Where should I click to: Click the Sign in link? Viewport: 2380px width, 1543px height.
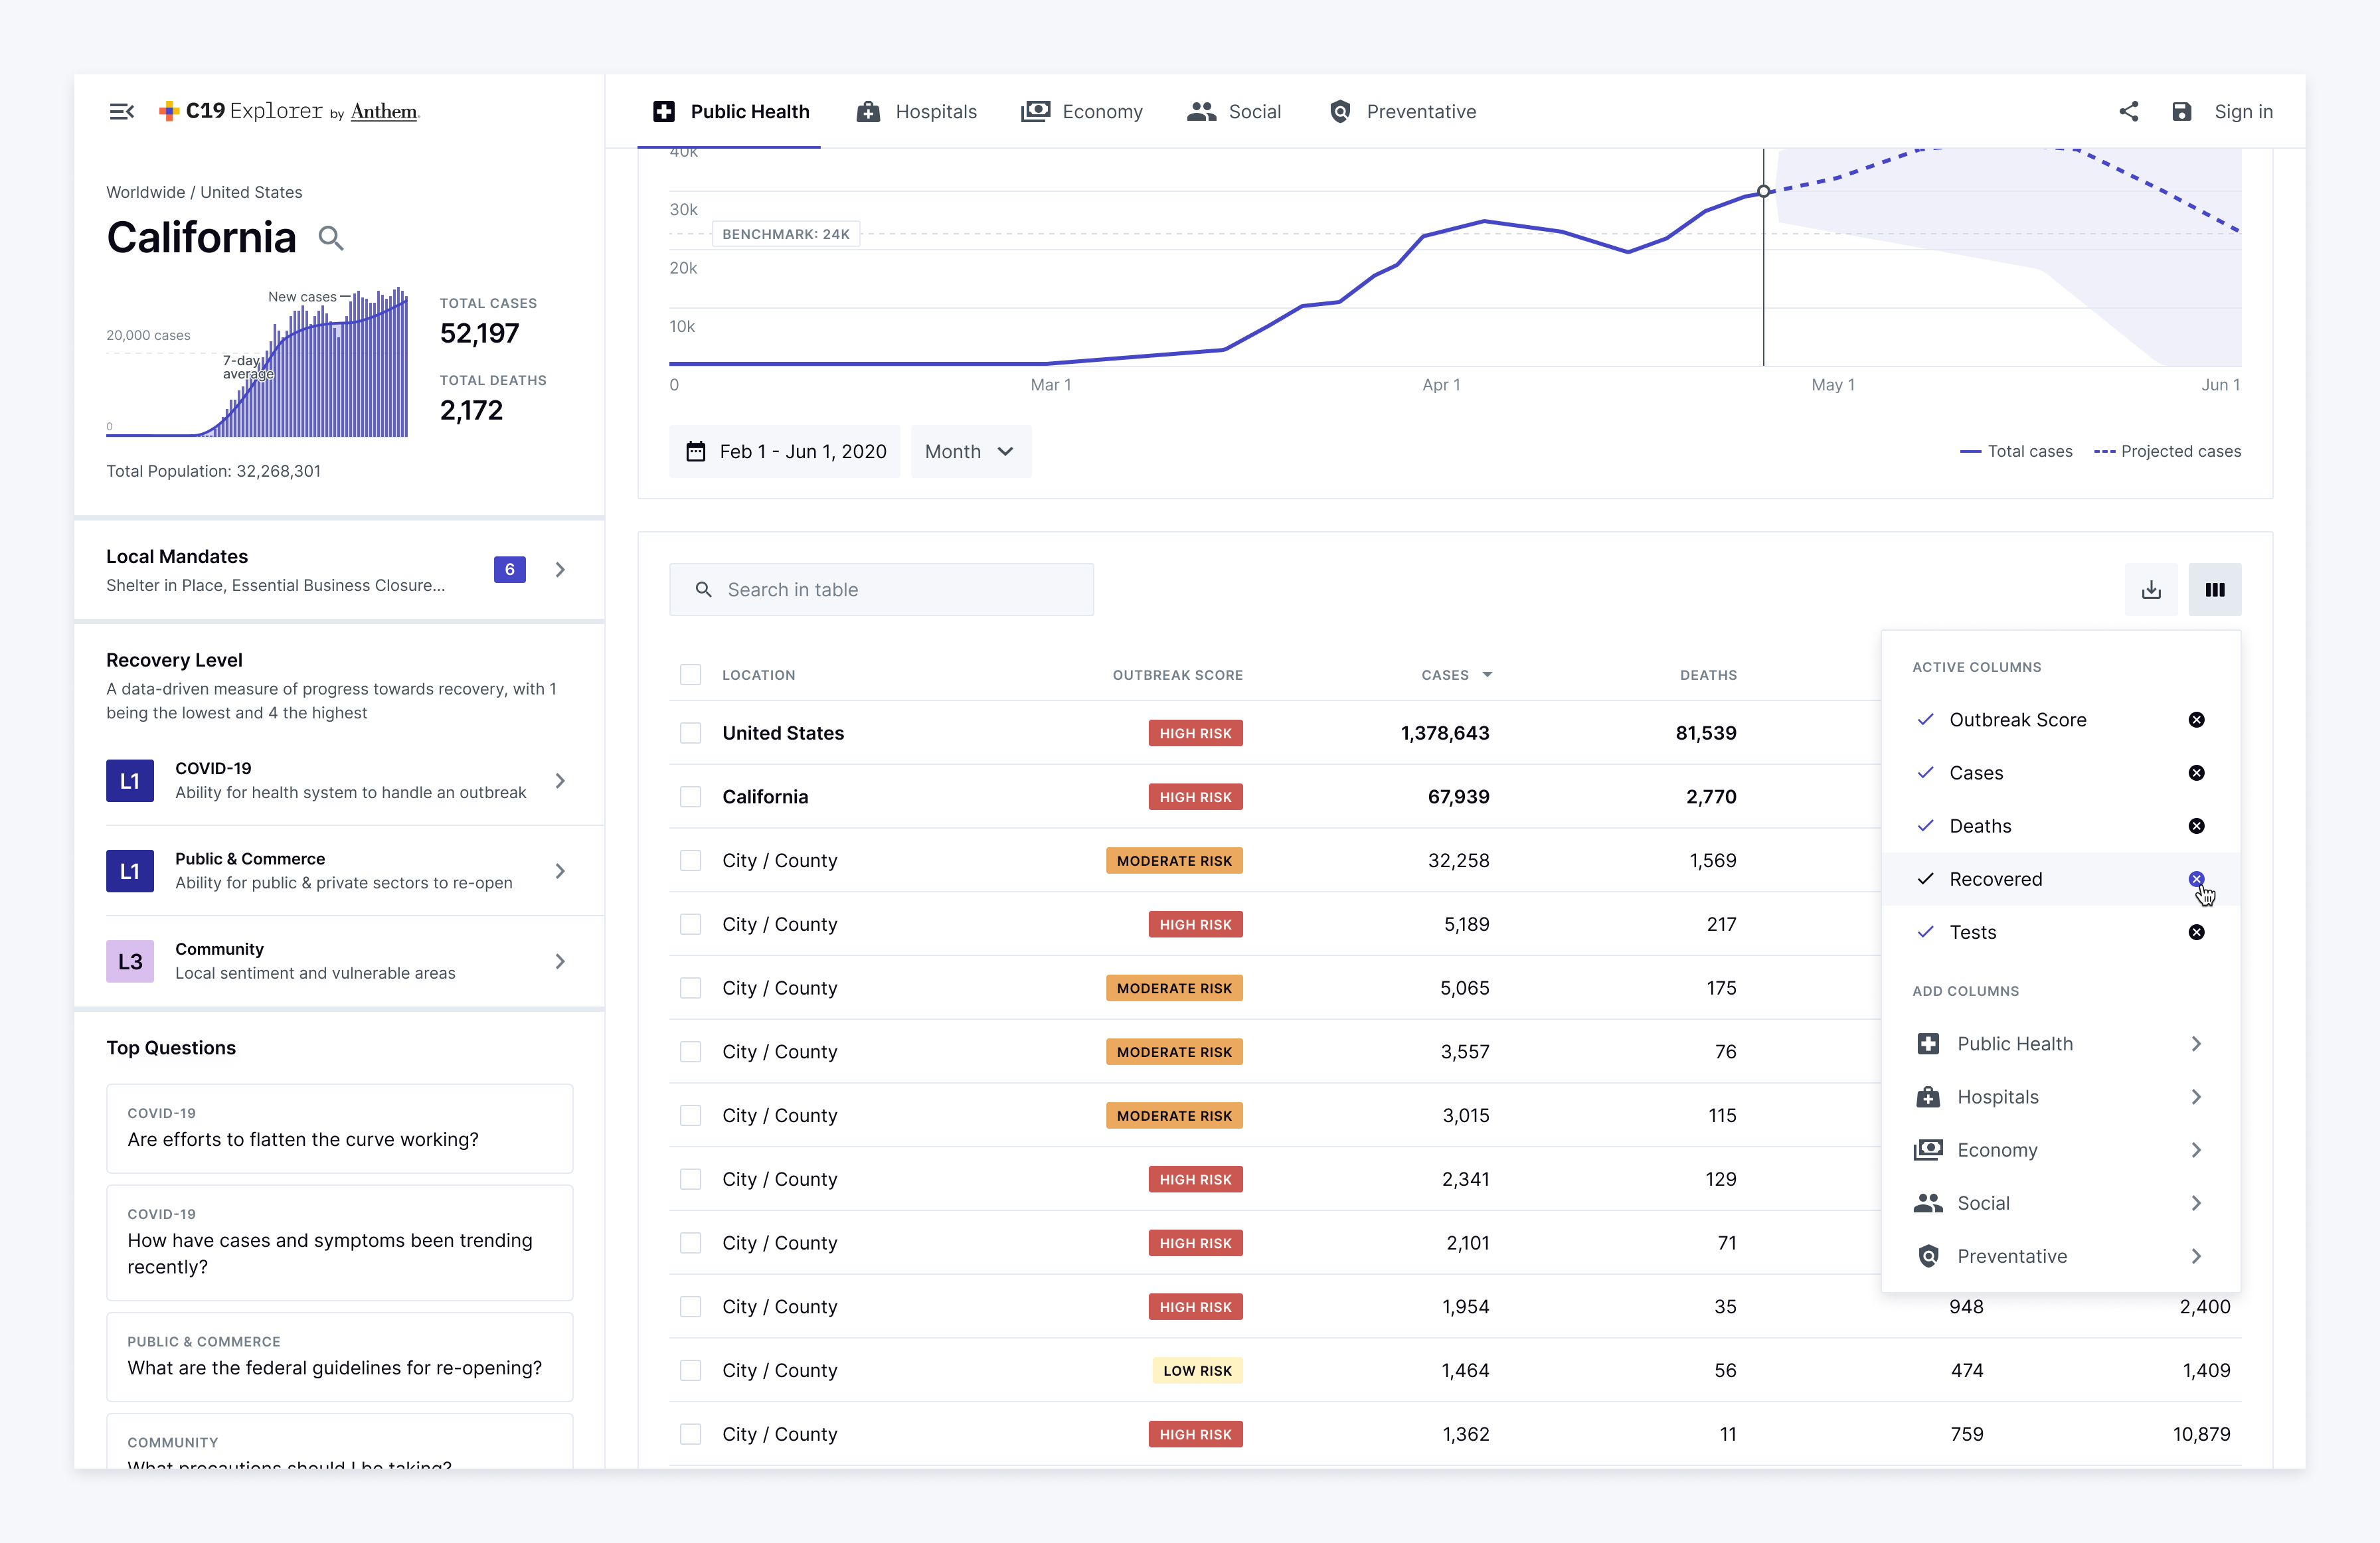[2243, 112]
